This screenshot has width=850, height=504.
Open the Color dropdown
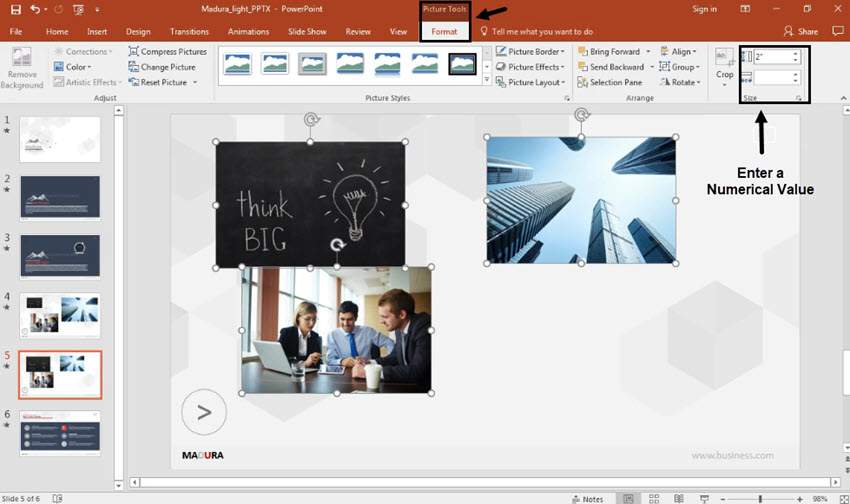coord(73,67)
